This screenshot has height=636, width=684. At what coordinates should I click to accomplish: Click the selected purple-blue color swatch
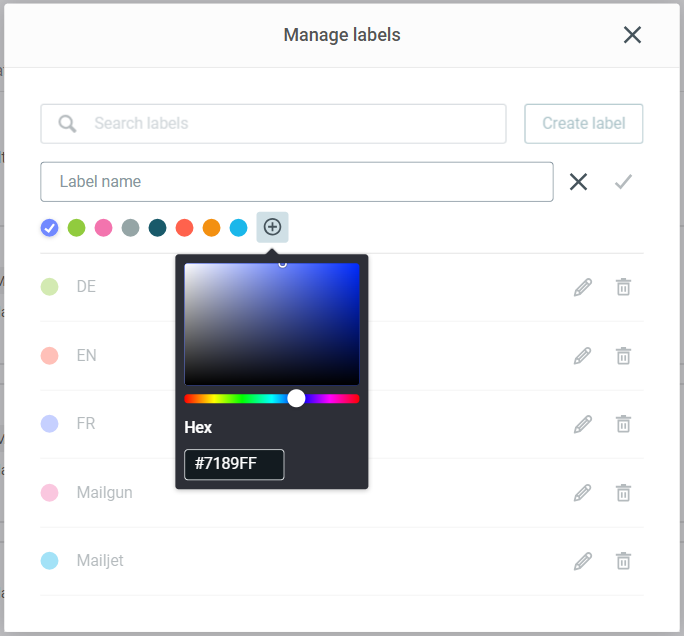pyautogui.click(x=49, y=228)
